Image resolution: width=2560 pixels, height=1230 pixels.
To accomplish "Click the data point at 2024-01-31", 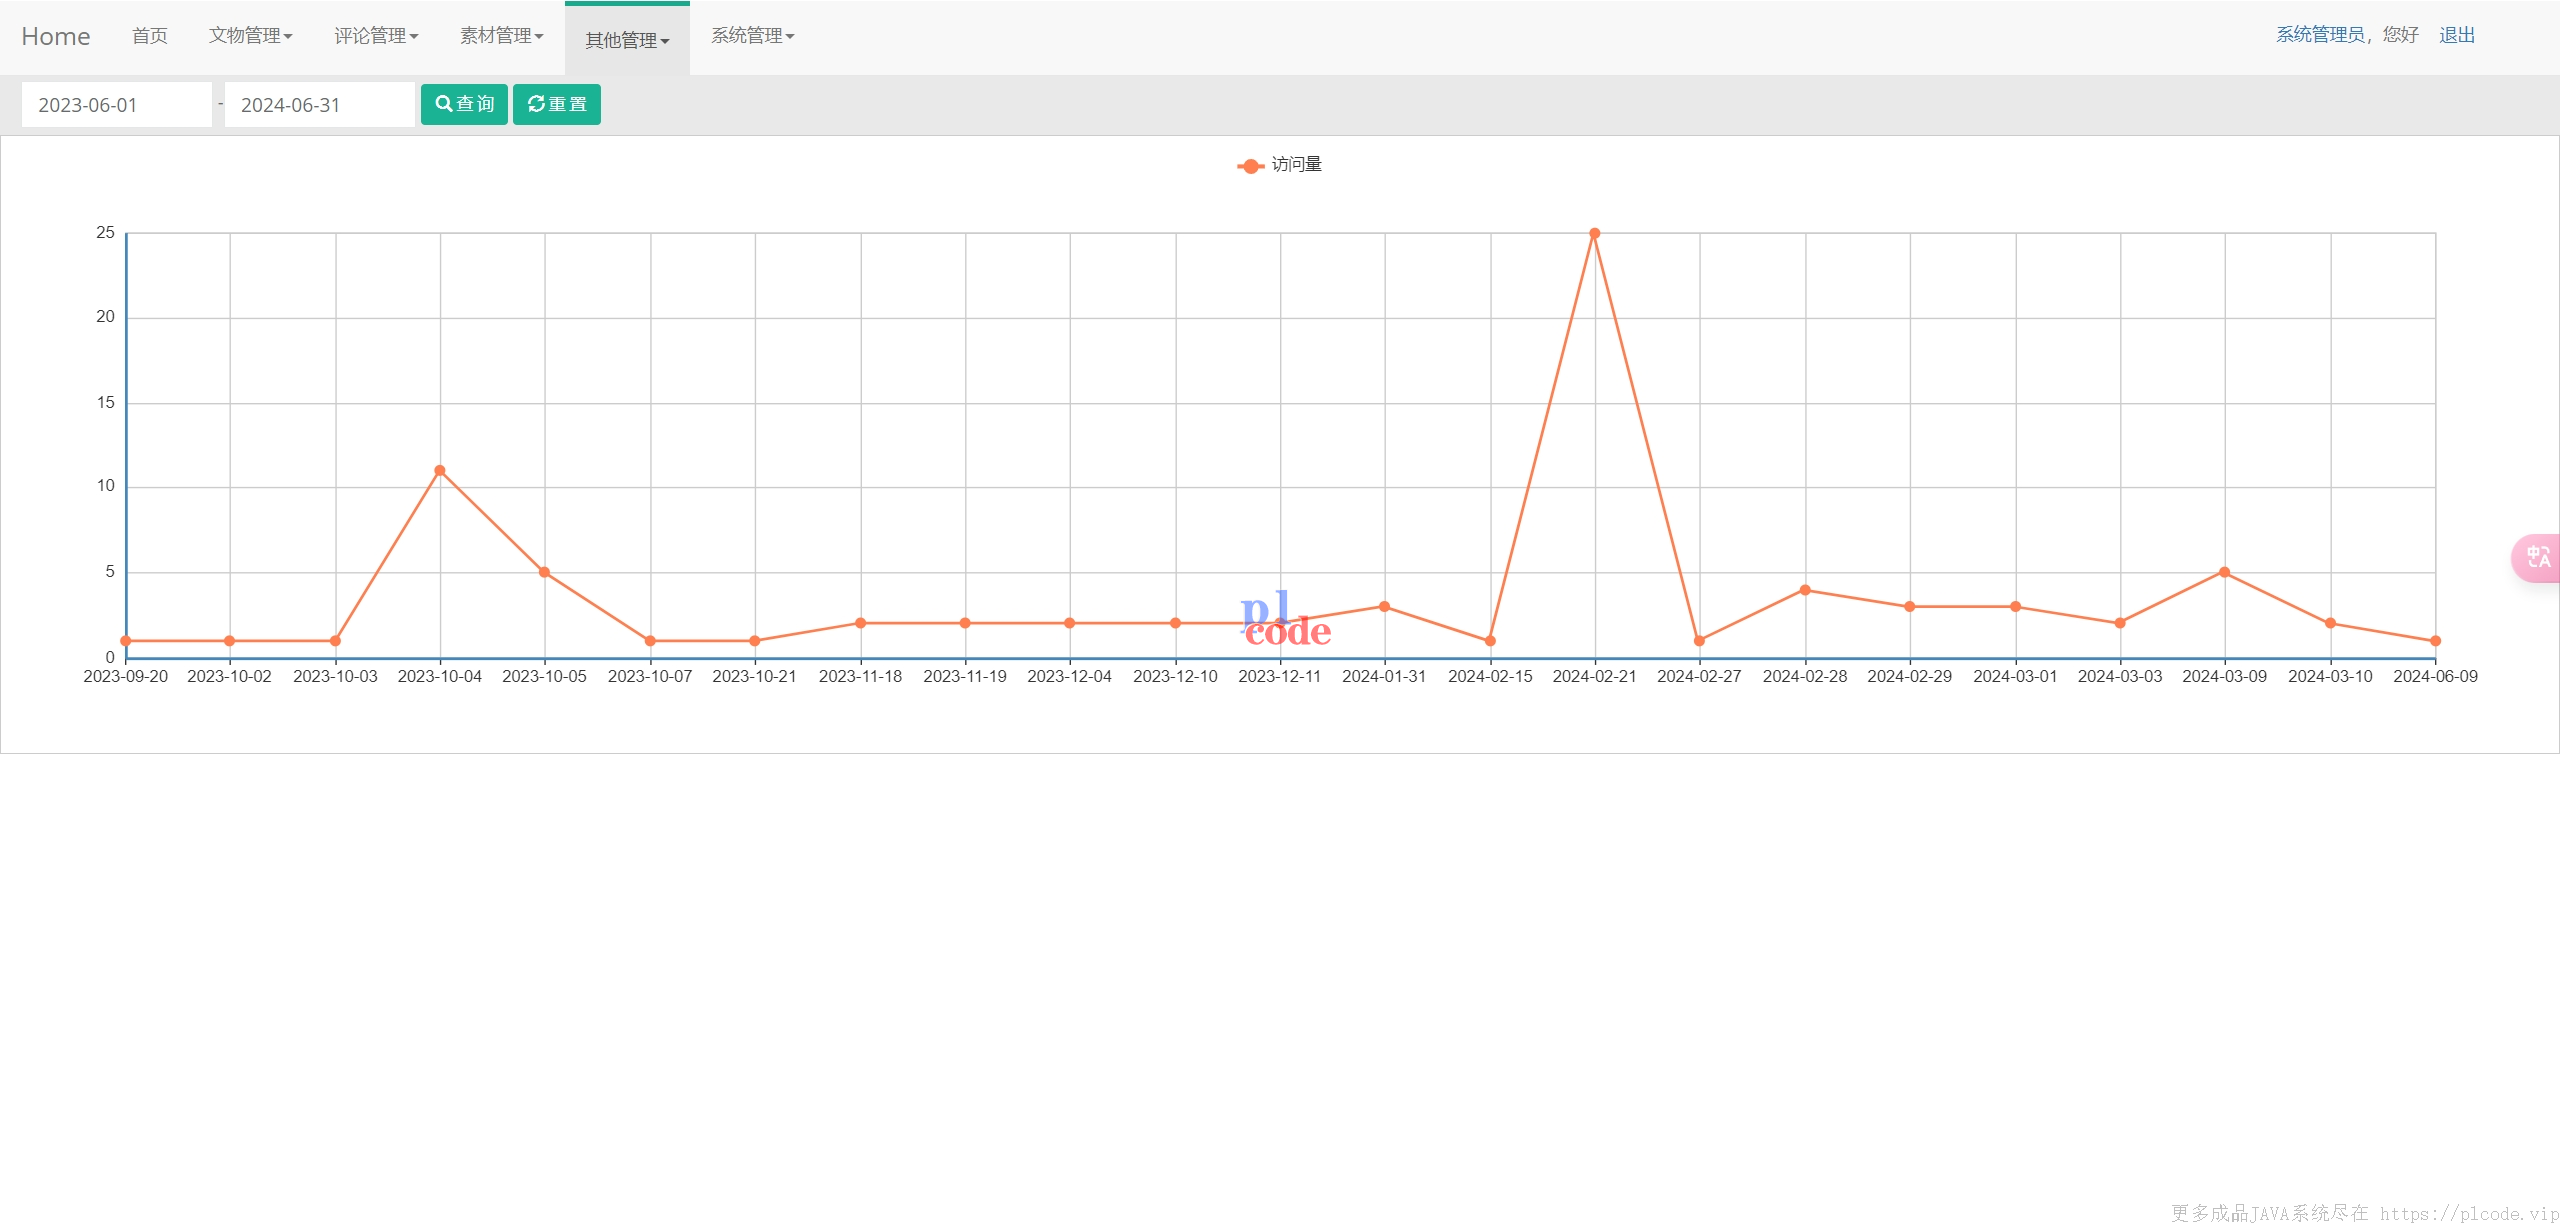I will click(1384, 606).
